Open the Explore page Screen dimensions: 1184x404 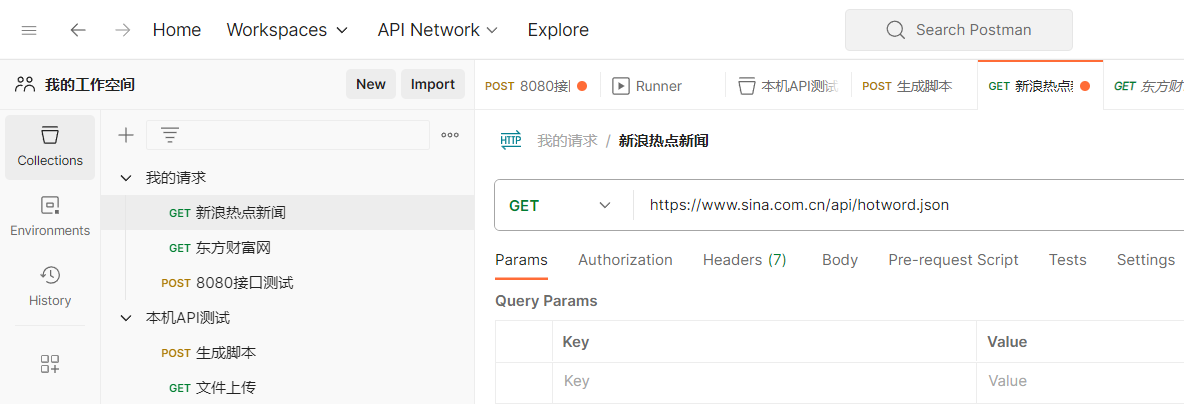(558, 30)
